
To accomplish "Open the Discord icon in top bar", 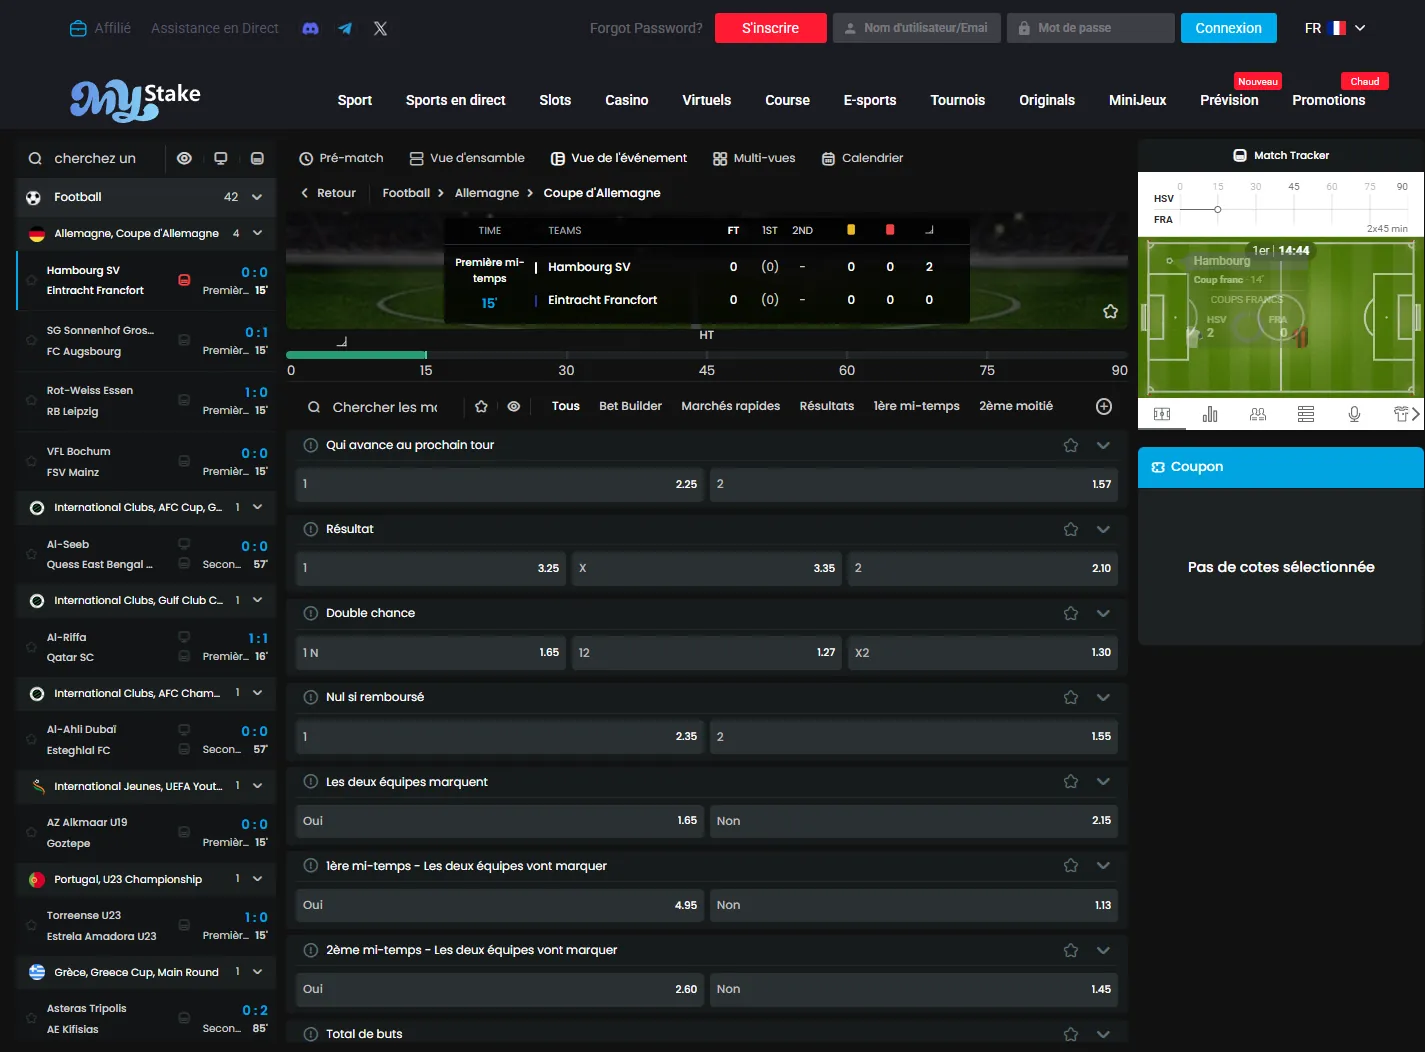I will (x=311, y=28).
